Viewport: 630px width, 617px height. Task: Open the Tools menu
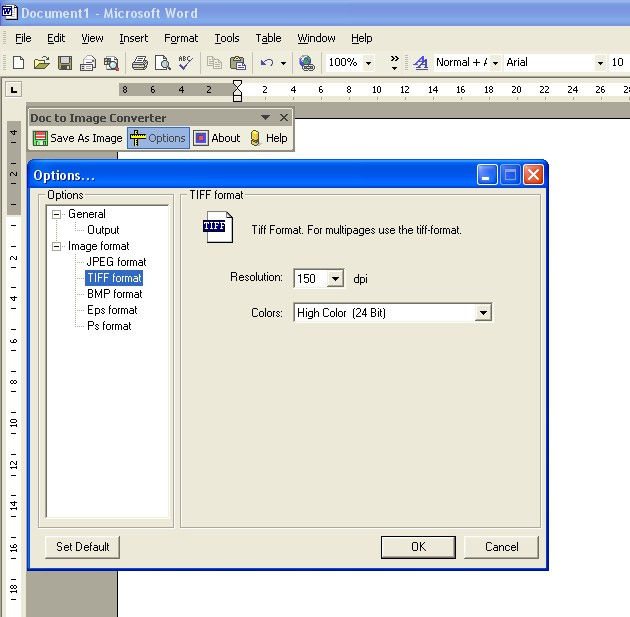click(x=227, y=38)
